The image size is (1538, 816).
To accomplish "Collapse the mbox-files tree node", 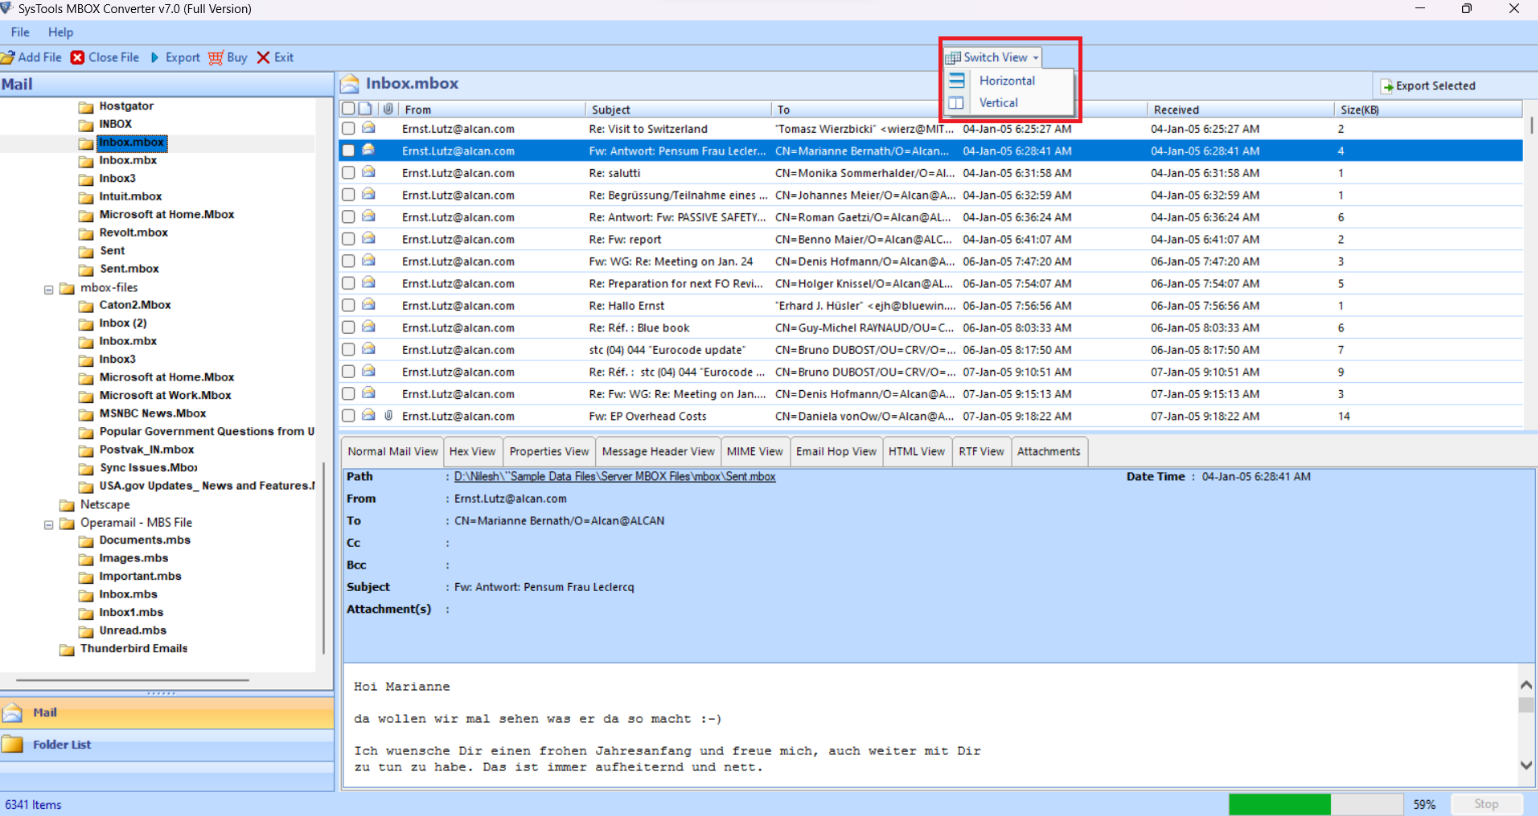I will [x=48, y=287].
